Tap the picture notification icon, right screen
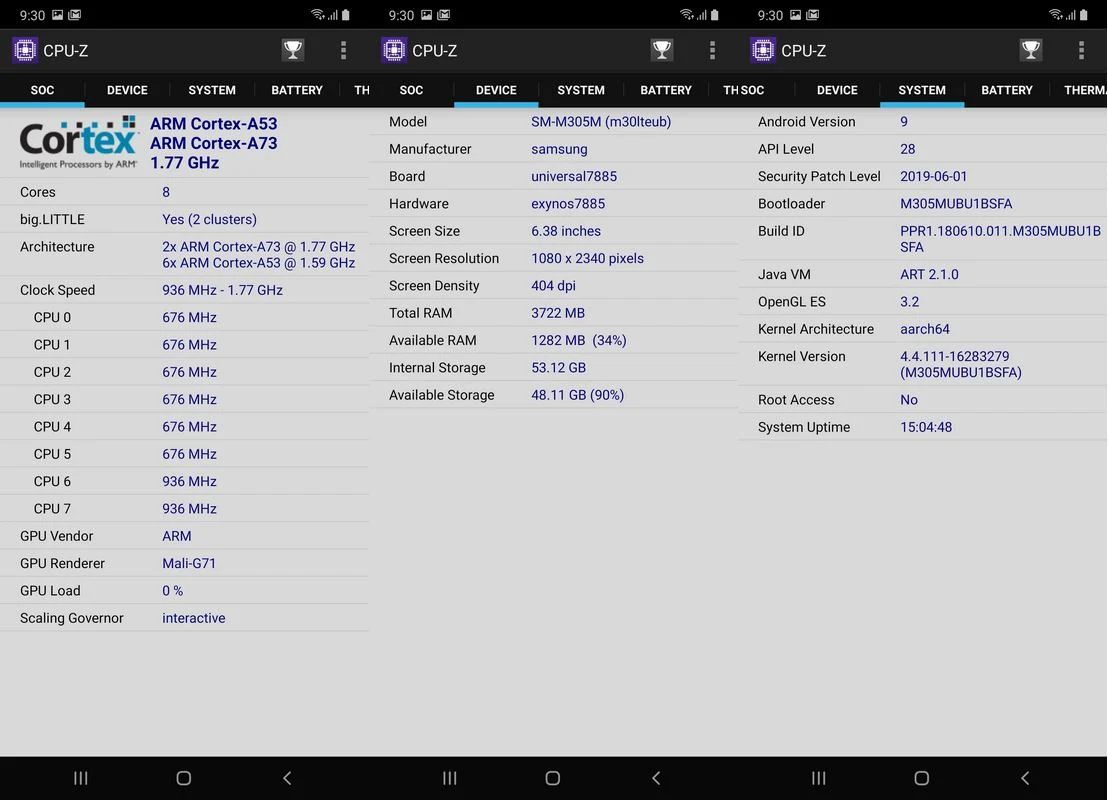 tap(796, 15)
